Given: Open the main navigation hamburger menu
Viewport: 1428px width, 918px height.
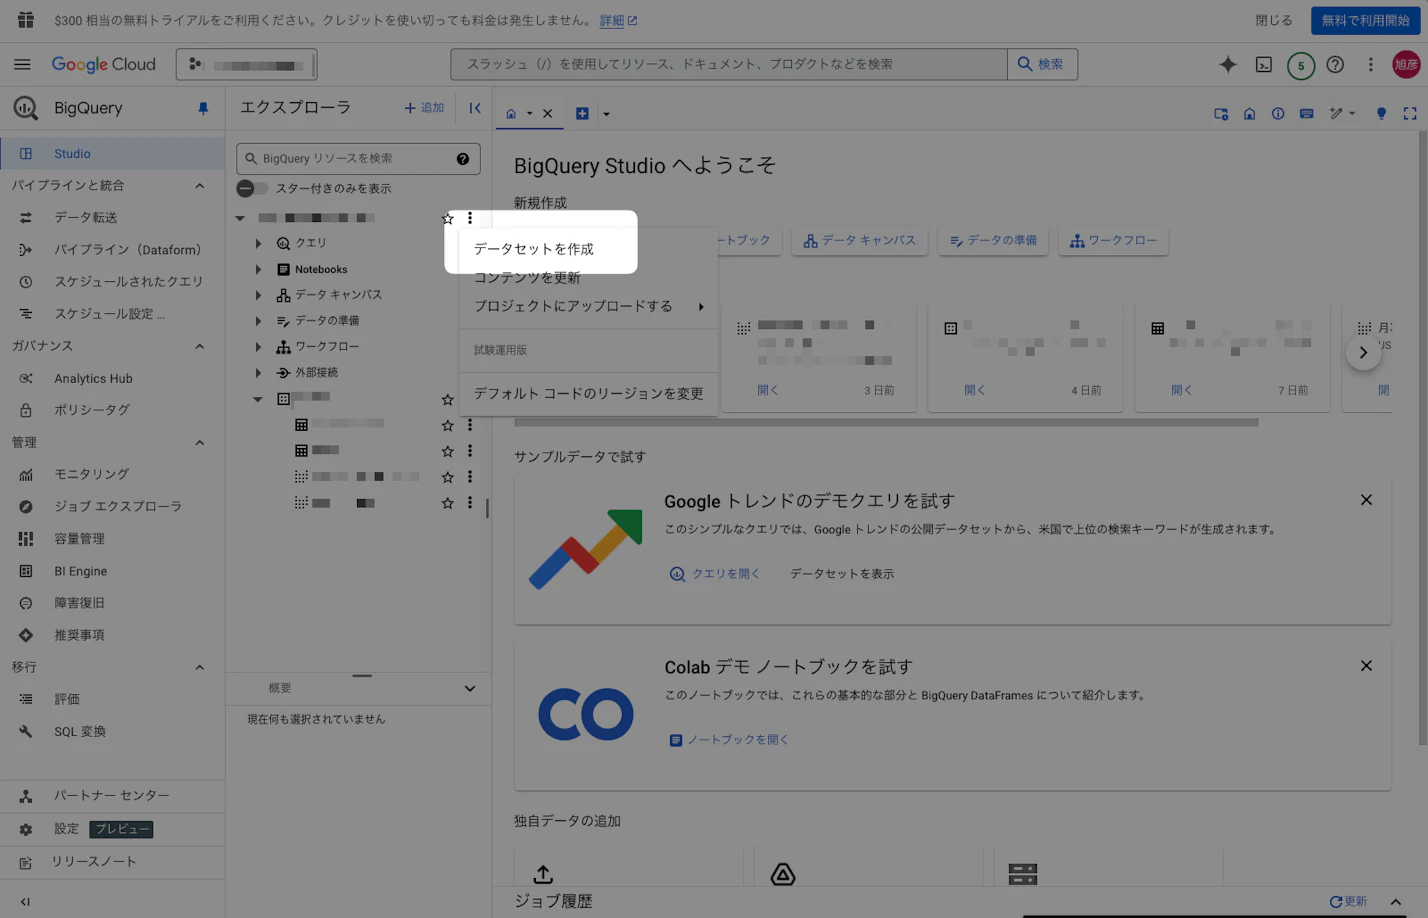Looking at the screenshot, I should pyautogui.click(x=22, y=65).
